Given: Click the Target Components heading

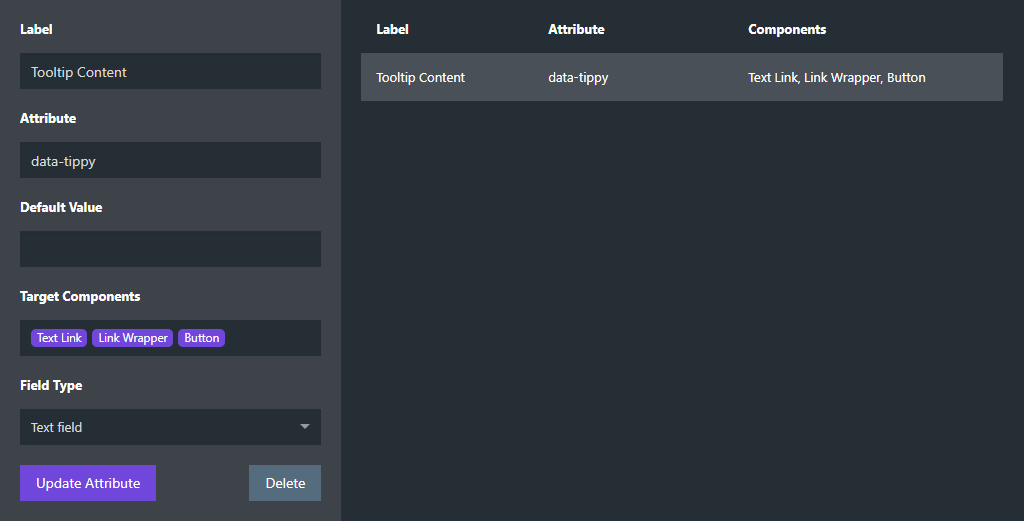Looking at the screenshot, I should point(80,296).
